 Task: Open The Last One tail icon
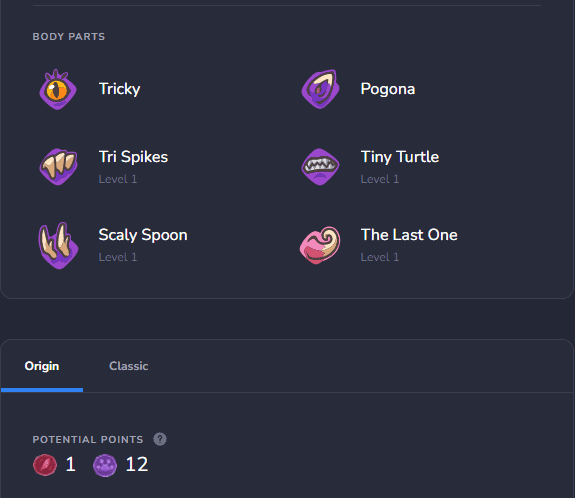coord(320,245)
